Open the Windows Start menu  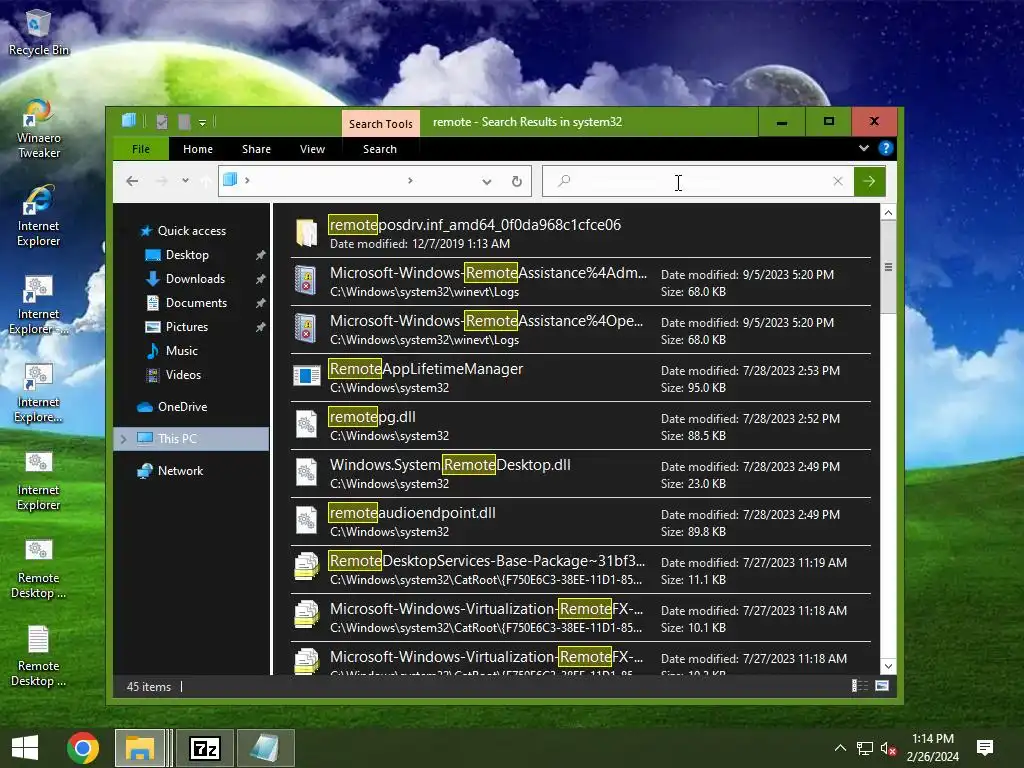(x=25, y=748)
